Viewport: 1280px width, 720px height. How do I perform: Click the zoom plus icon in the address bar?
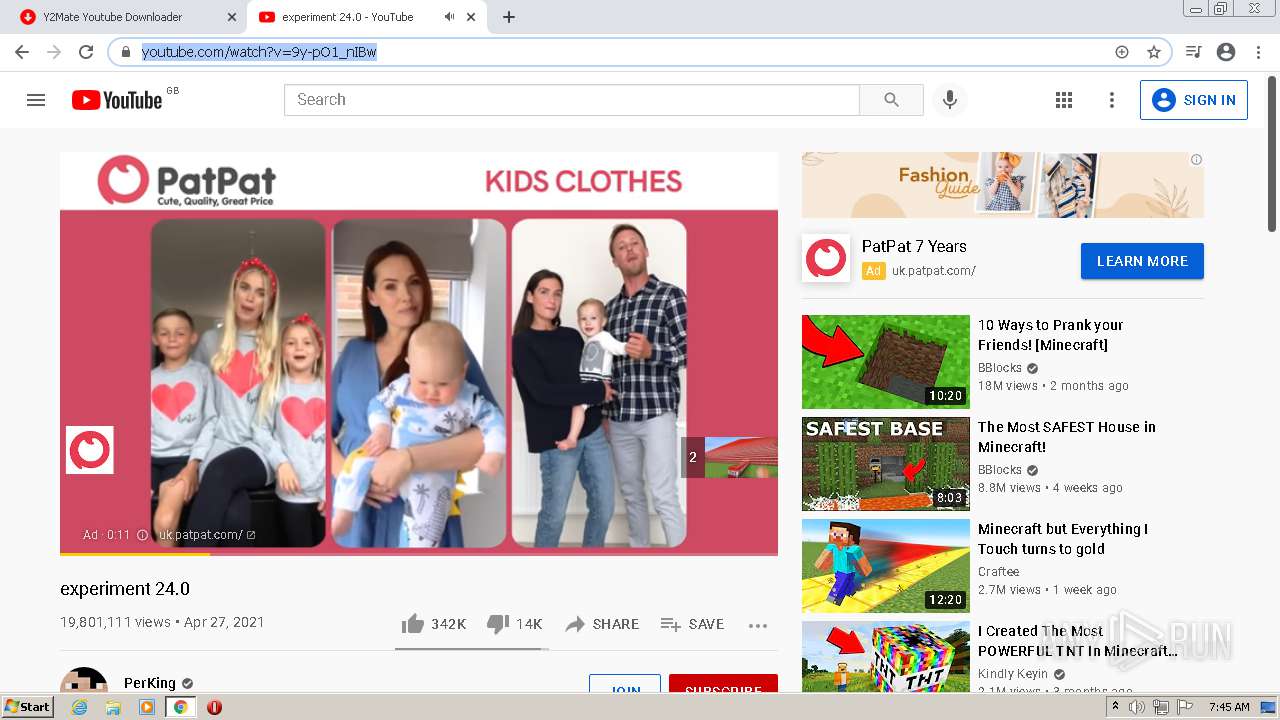pyautogui.click(x=1122, y=52)
